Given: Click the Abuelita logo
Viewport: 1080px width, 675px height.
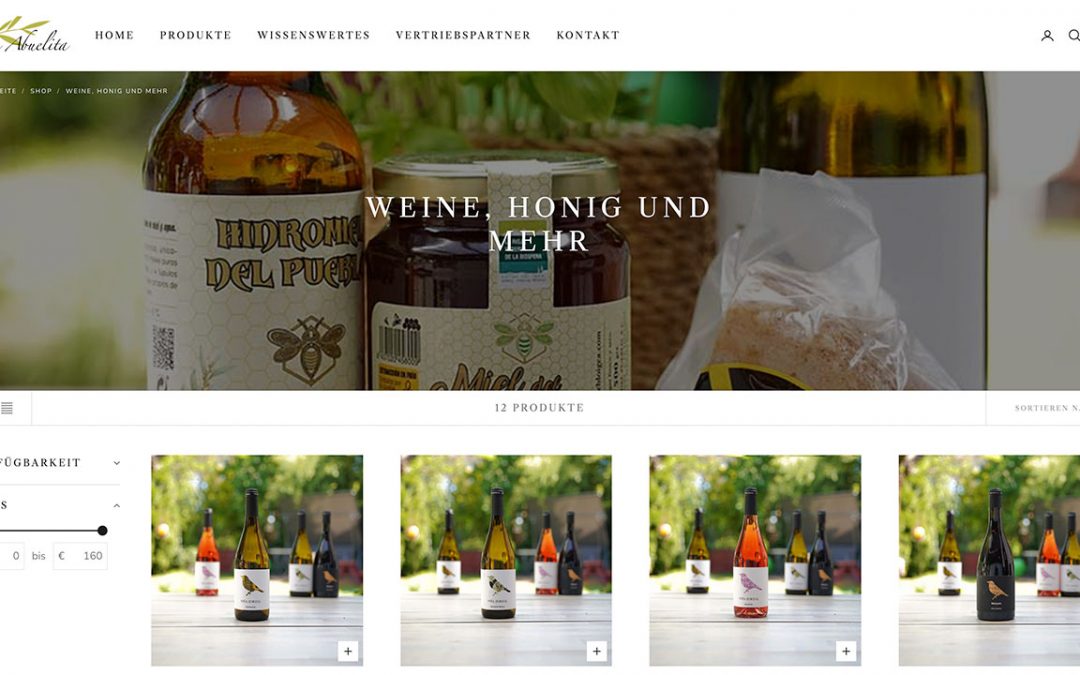Looking at the screenshot, I should pyautogui.click(x=34, y=35).
